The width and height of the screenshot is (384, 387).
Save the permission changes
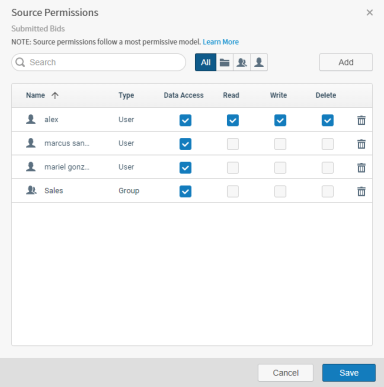coord(349,373)
